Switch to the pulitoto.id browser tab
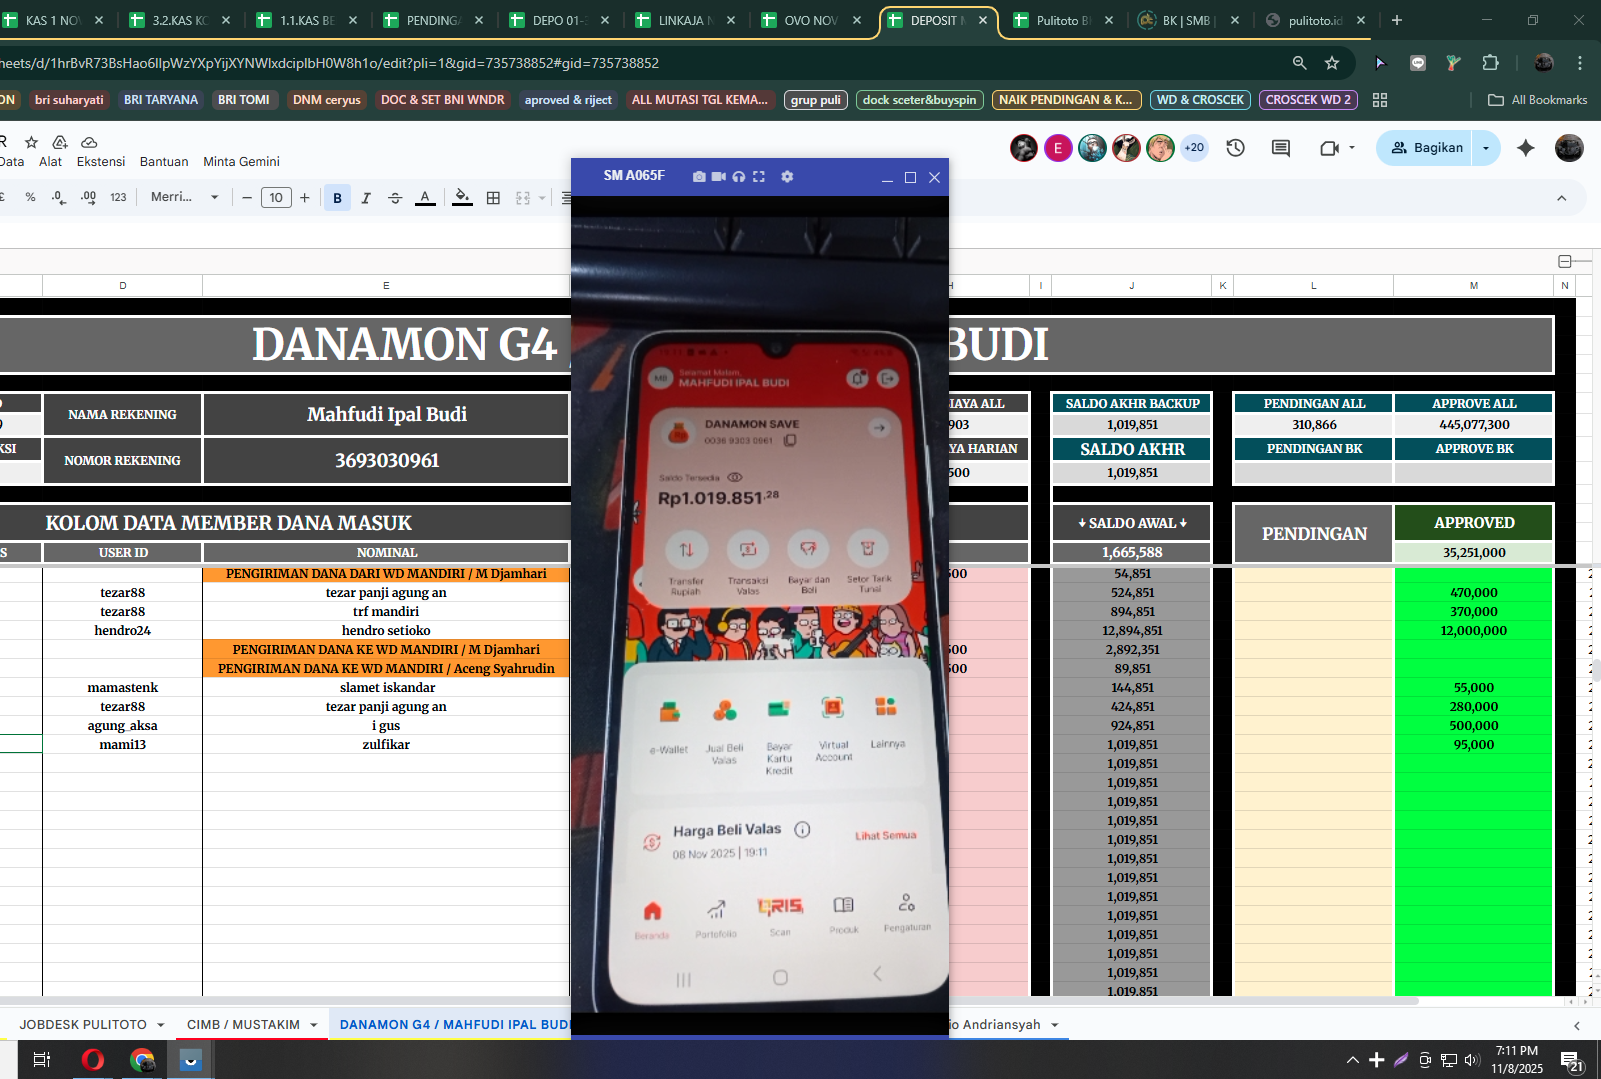The height and width of the screenshot is (1079, 1601). coord(1315,20)
